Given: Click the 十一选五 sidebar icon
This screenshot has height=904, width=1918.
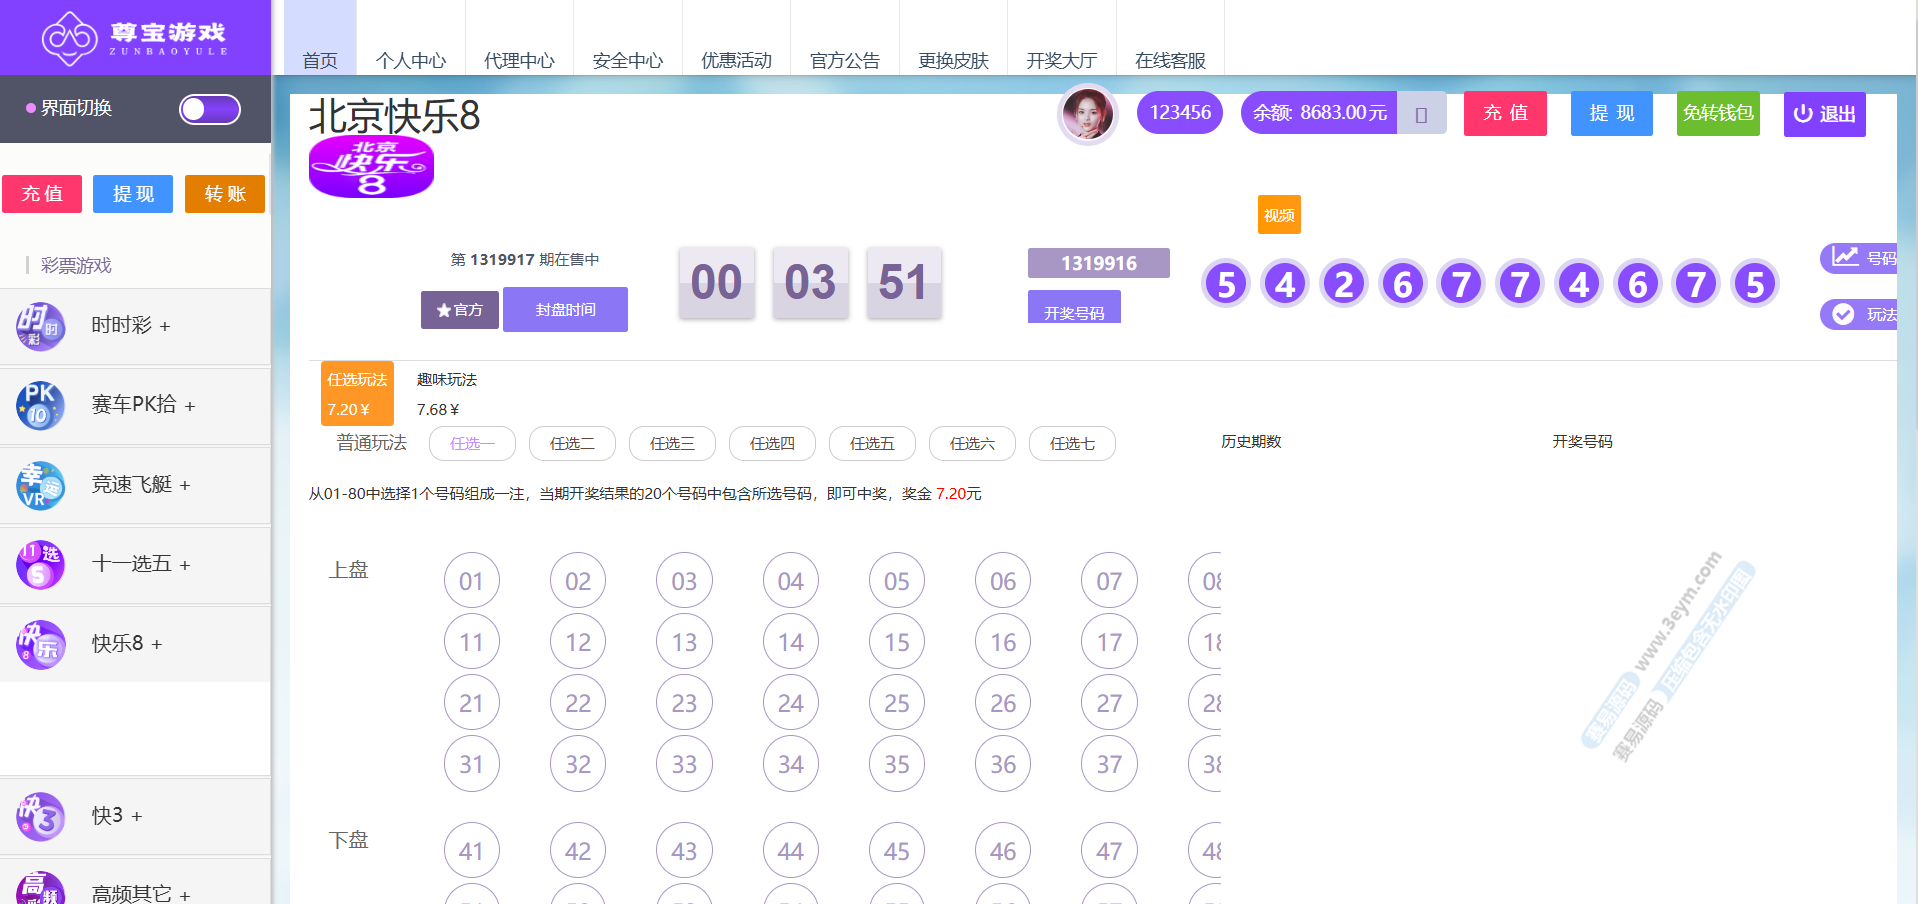Looking at the screenshot, I should (x=40, y=564).
